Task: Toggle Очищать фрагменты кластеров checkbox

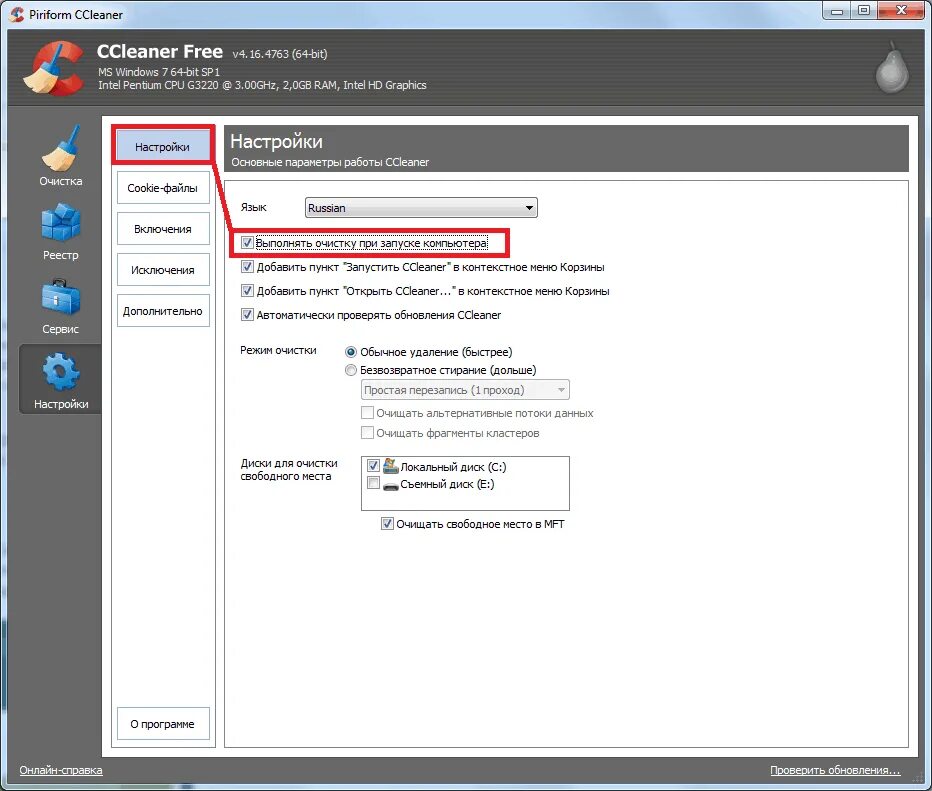Action: (367, 433)
